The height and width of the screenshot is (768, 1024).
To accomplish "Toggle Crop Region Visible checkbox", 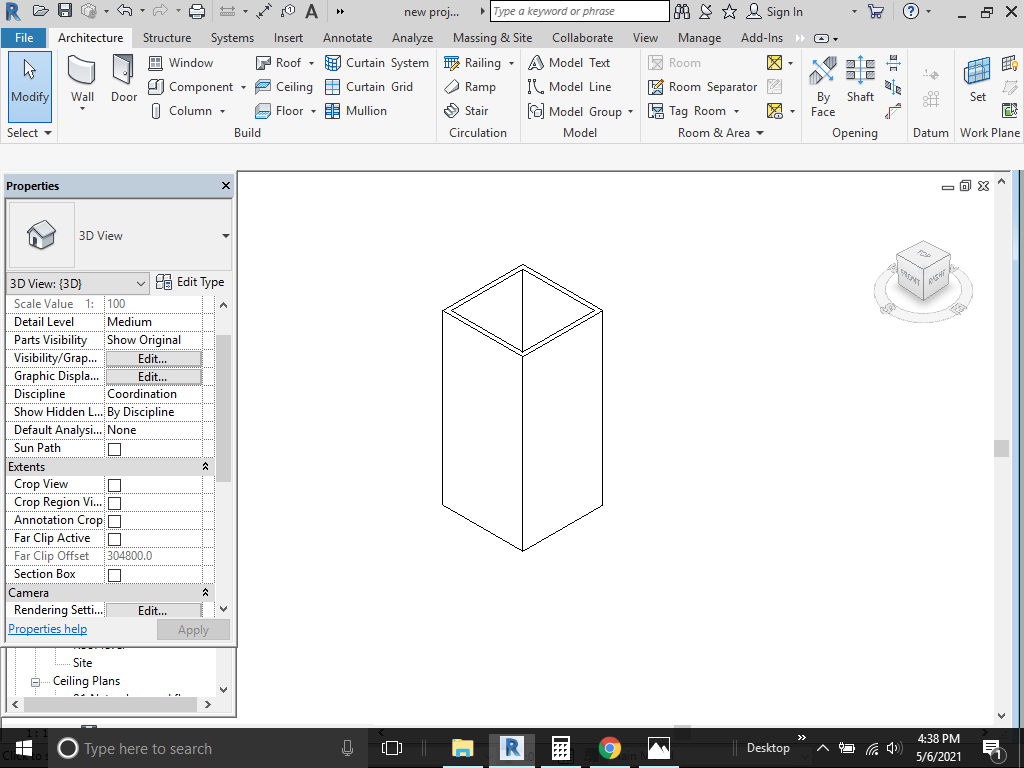I will coord(114,503).
